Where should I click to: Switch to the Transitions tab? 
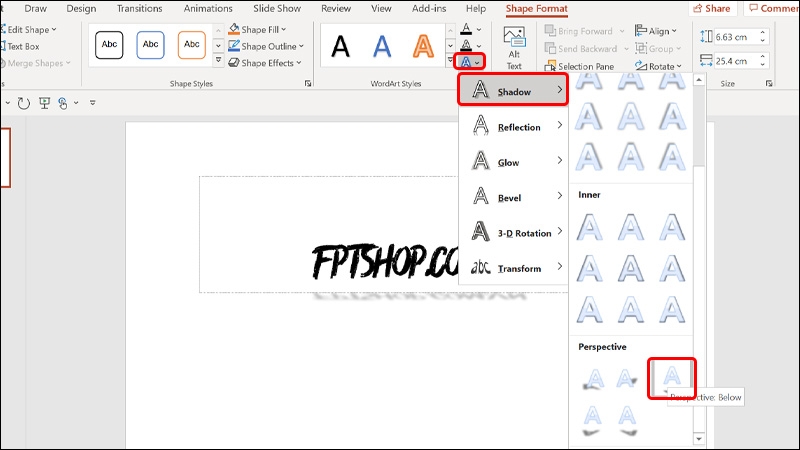[139, 9]
